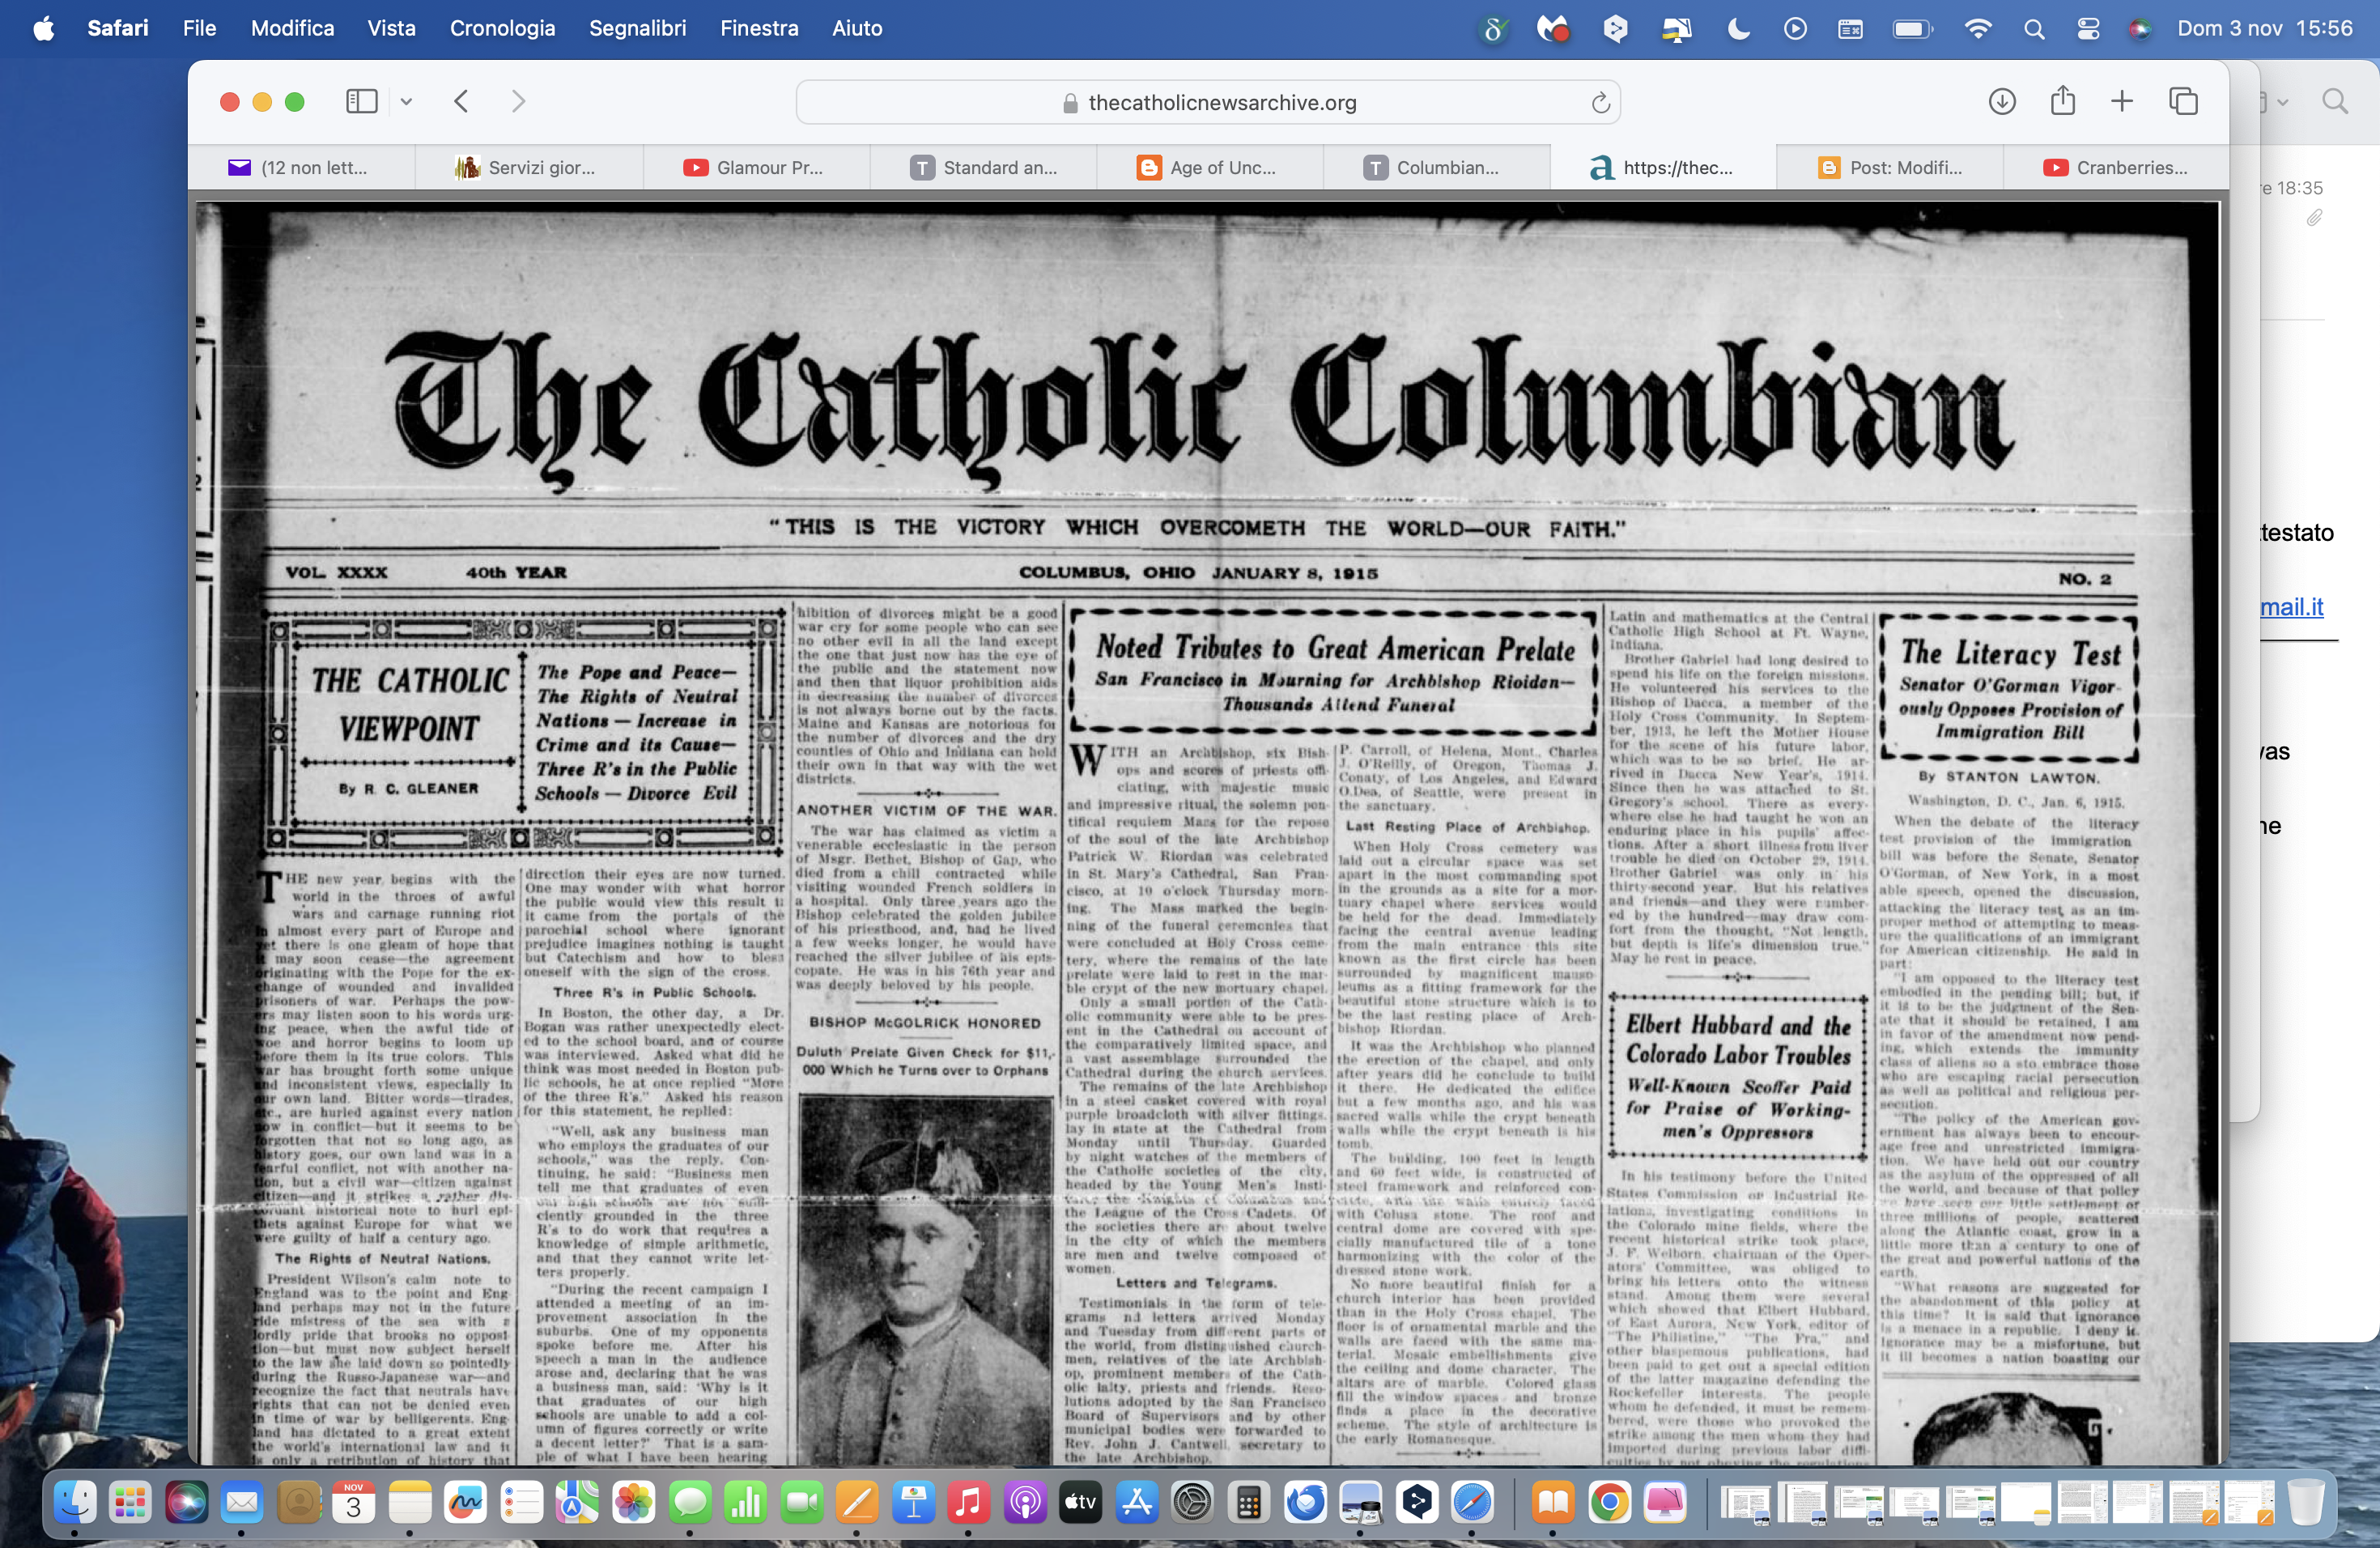Image resolution: width=2380 pixels, height=1548 pixels.
Task: Open a new tab with plus icon
Action: click(2122, 102)
